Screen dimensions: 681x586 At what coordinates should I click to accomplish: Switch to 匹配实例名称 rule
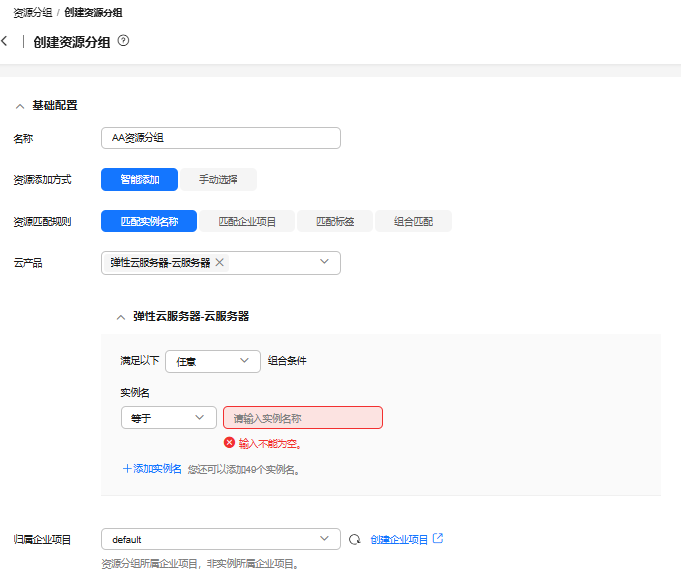pos(149,221)
